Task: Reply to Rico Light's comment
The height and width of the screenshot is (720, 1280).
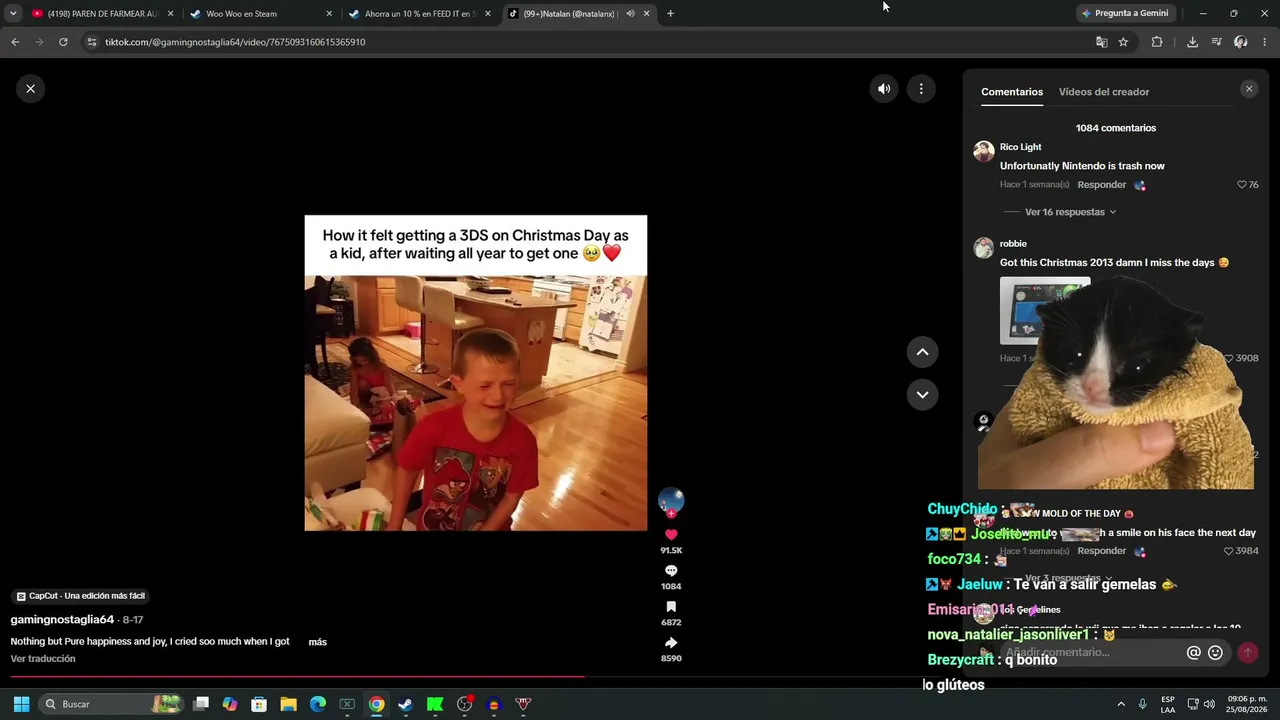Action: click(1102, 185)
